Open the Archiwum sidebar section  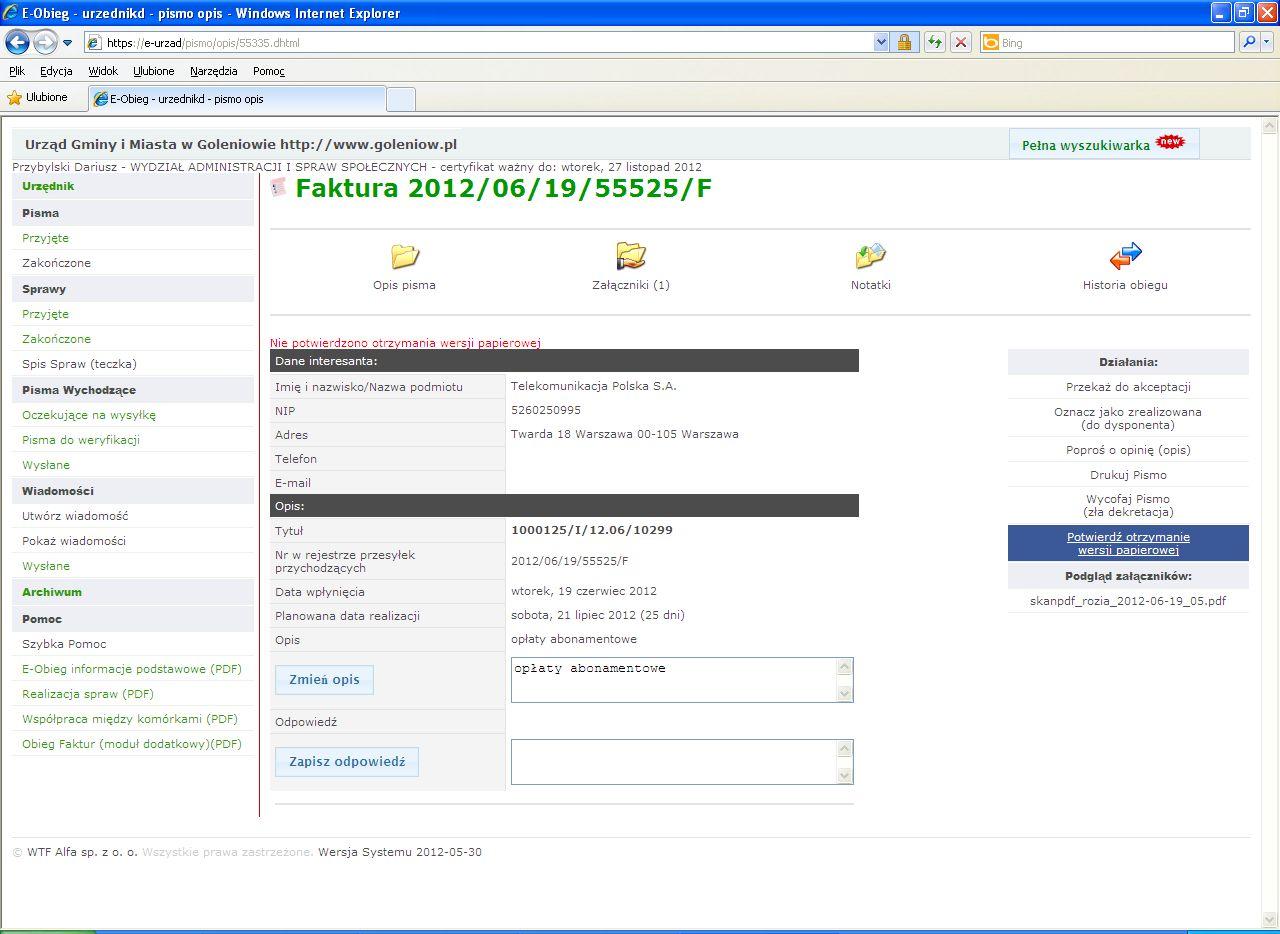coord(52,592)
